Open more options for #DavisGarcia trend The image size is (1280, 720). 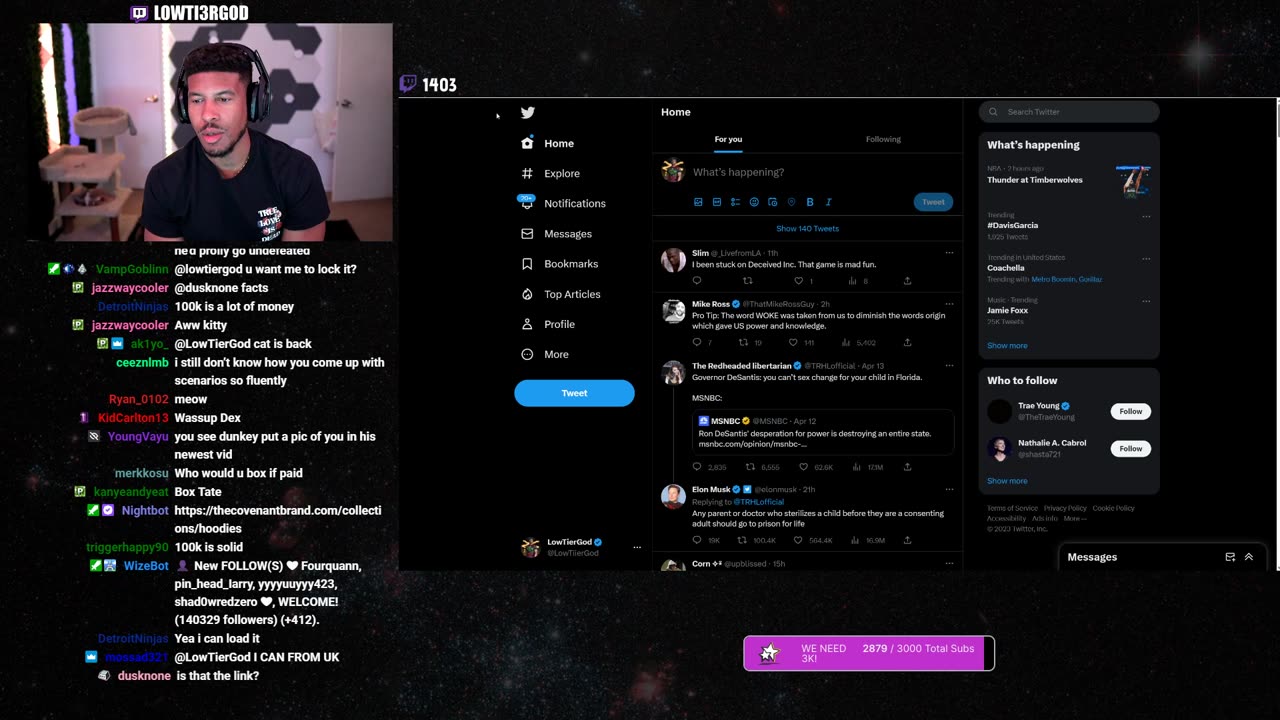tap(1146, 216)
